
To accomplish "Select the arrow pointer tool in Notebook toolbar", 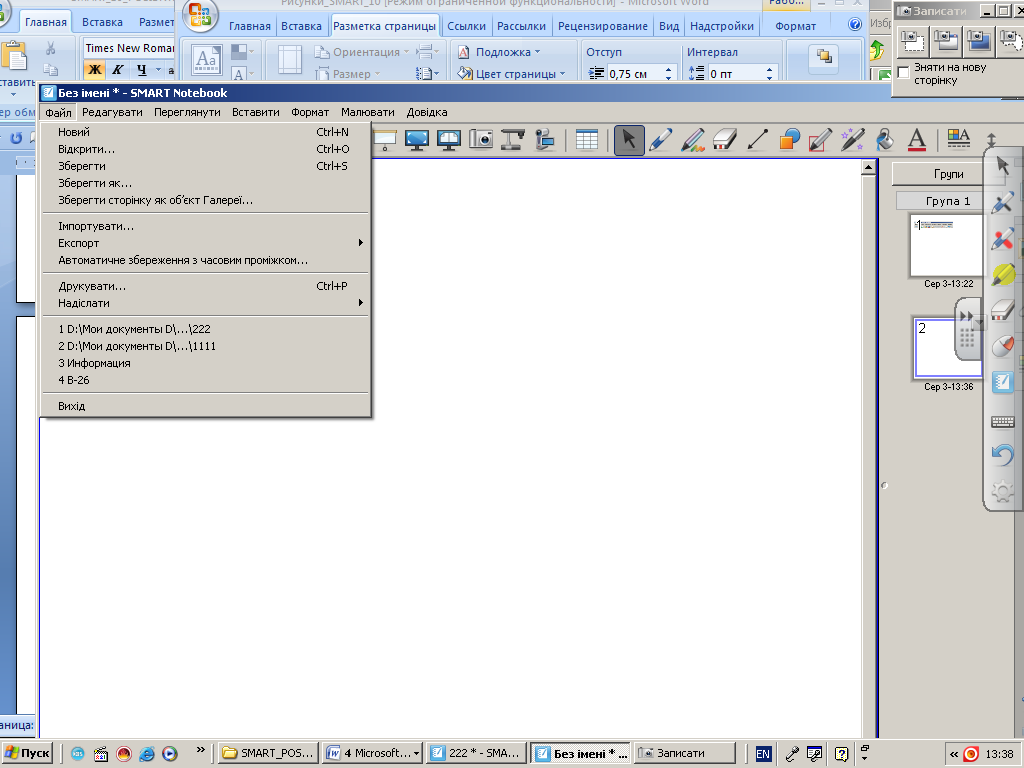I will [629, 140].
